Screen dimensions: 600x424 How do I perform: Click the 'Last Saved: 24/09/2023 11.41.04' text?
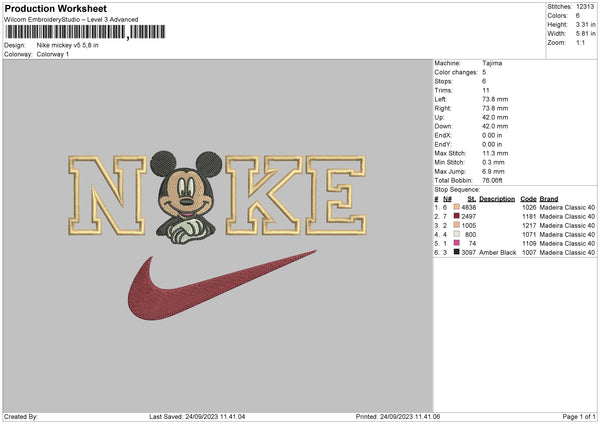197,416
